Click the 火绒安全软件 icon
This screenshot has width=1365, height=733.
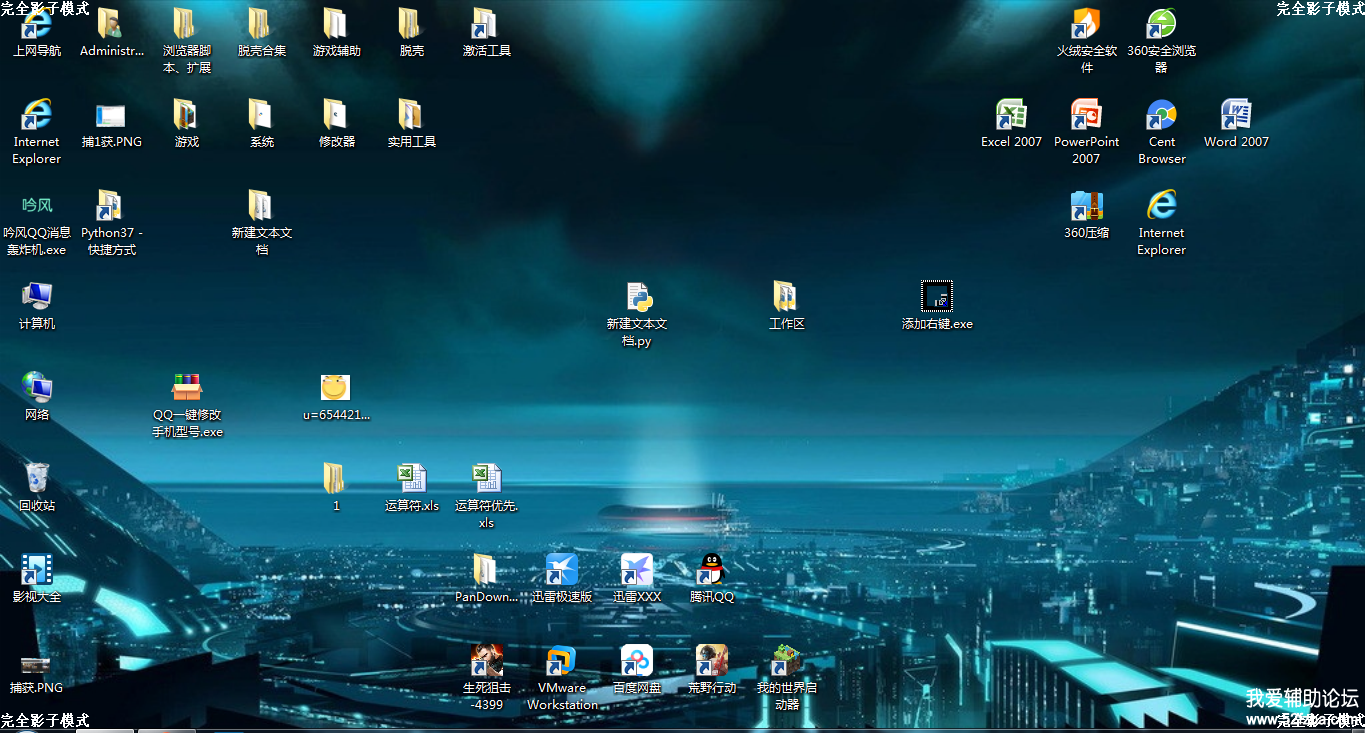1086,24
